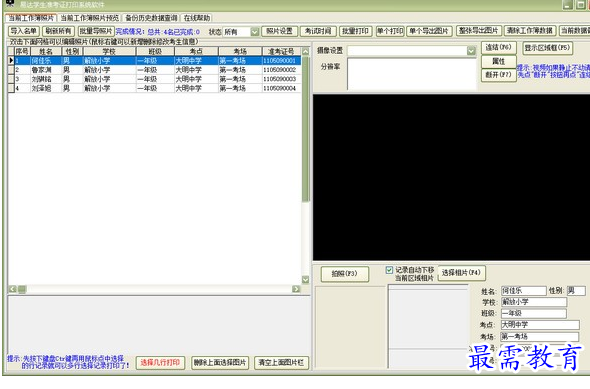Click the 准考证号 column header
The image size is (590, 389).
[x=281, y=51]
